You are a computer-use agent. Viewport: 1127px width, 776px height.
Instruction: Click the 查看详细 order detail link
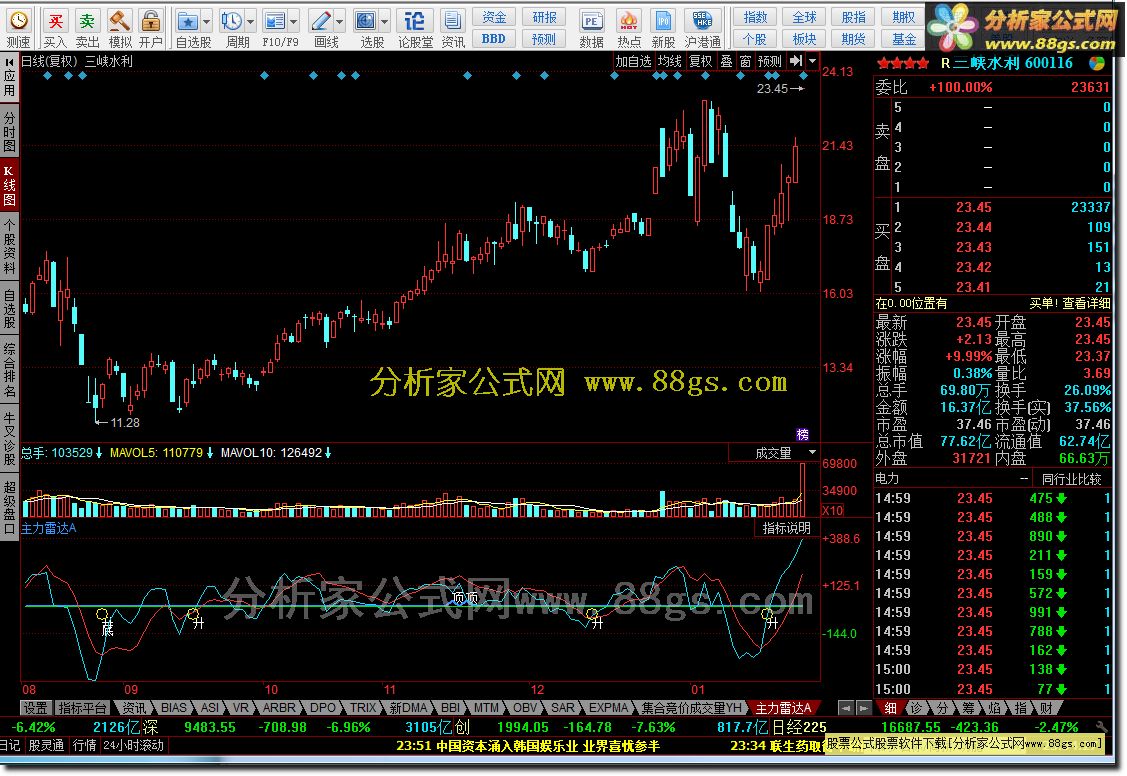[x=1086, y=304]
